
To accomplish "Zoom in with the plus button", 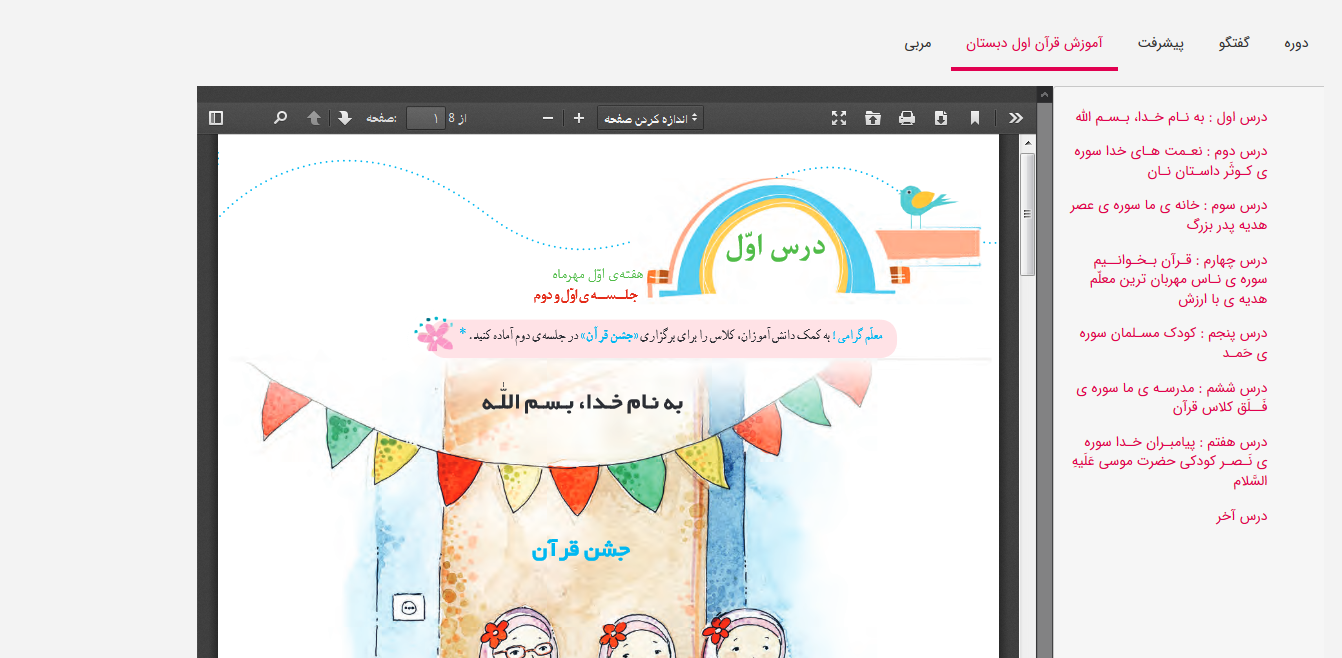I will (x=579, y=118).
